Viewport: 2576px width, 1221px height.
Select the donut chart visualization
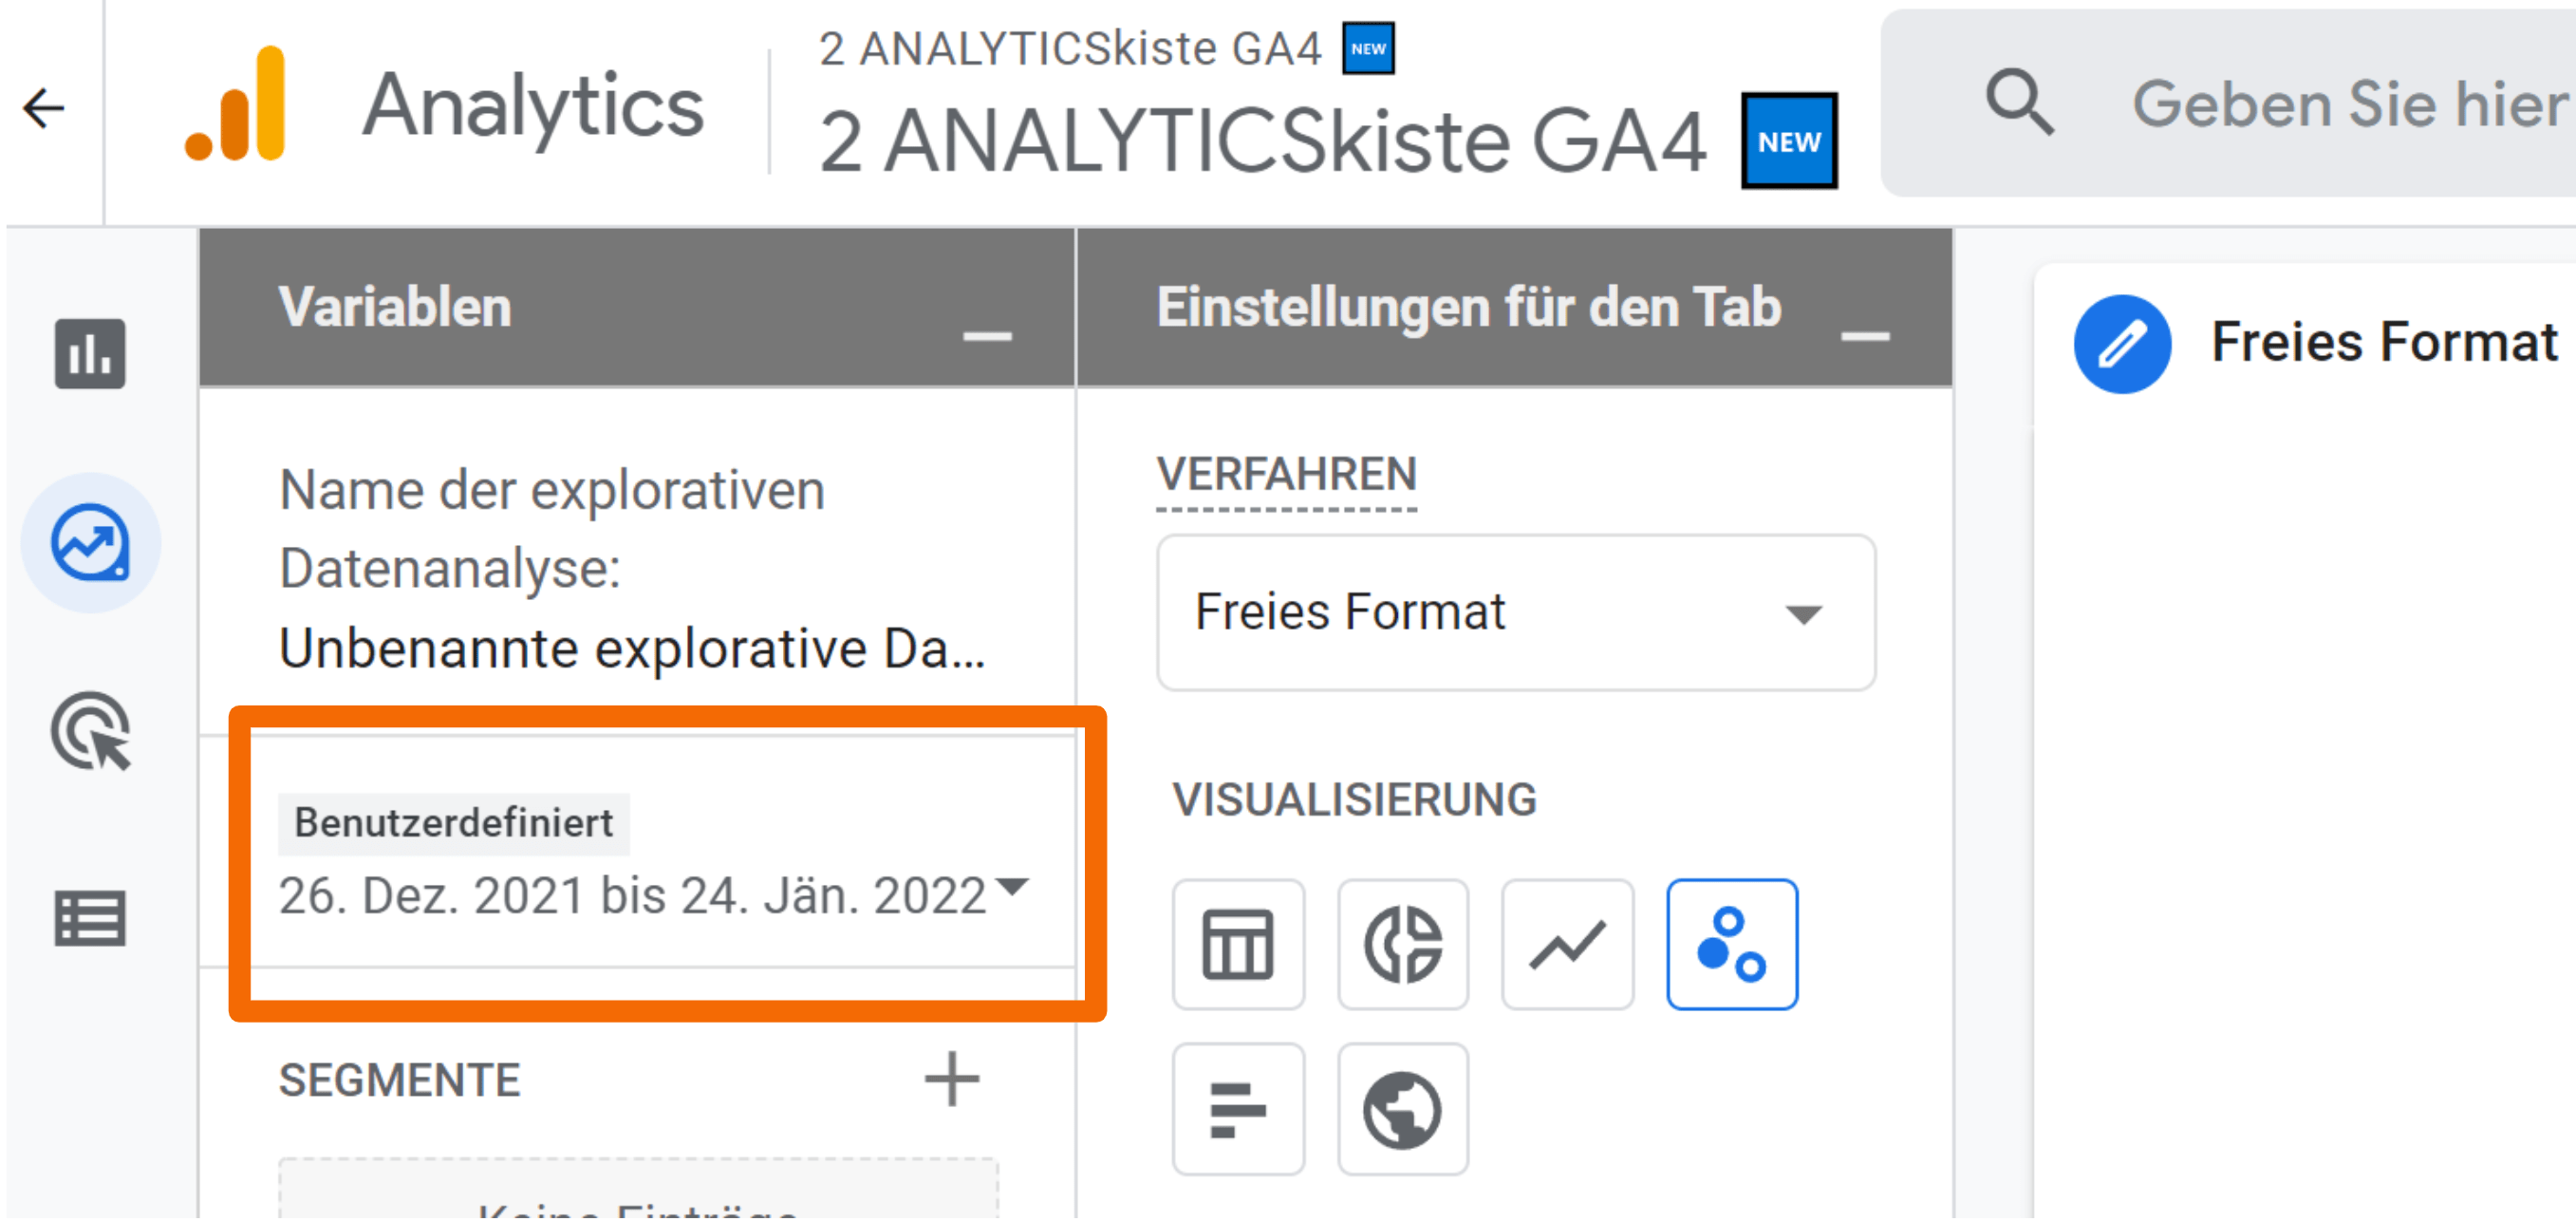(1403, 944)
